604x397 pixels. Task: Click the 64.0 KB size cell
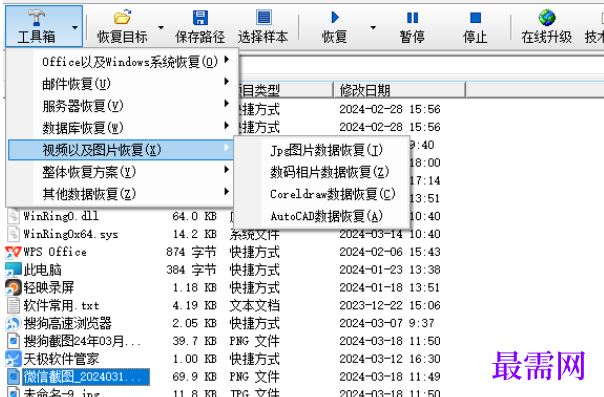(x=194, y=216)
